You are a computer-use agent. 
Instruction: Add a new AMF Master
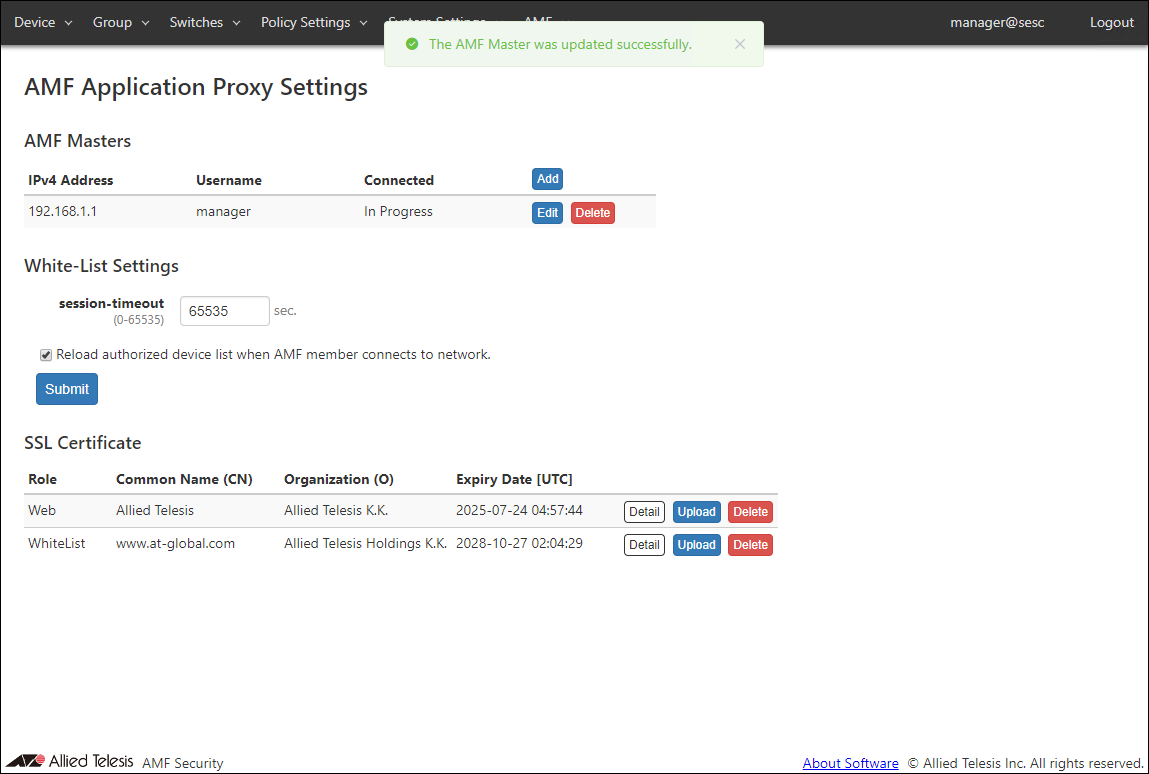[547, 179]
